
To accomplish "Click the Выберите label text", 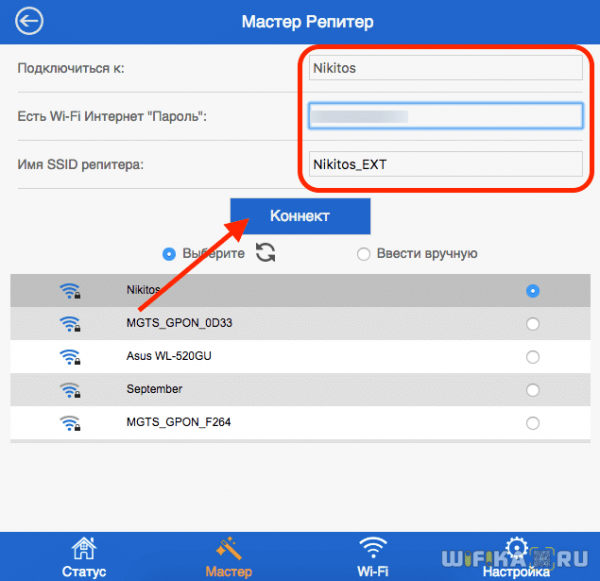I will pyautogui.click(x=214, y=253).
